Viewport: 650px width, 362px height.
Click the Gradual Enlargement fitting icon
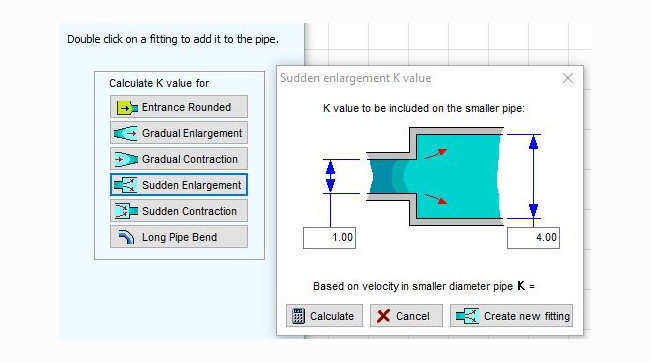(125, 133)
